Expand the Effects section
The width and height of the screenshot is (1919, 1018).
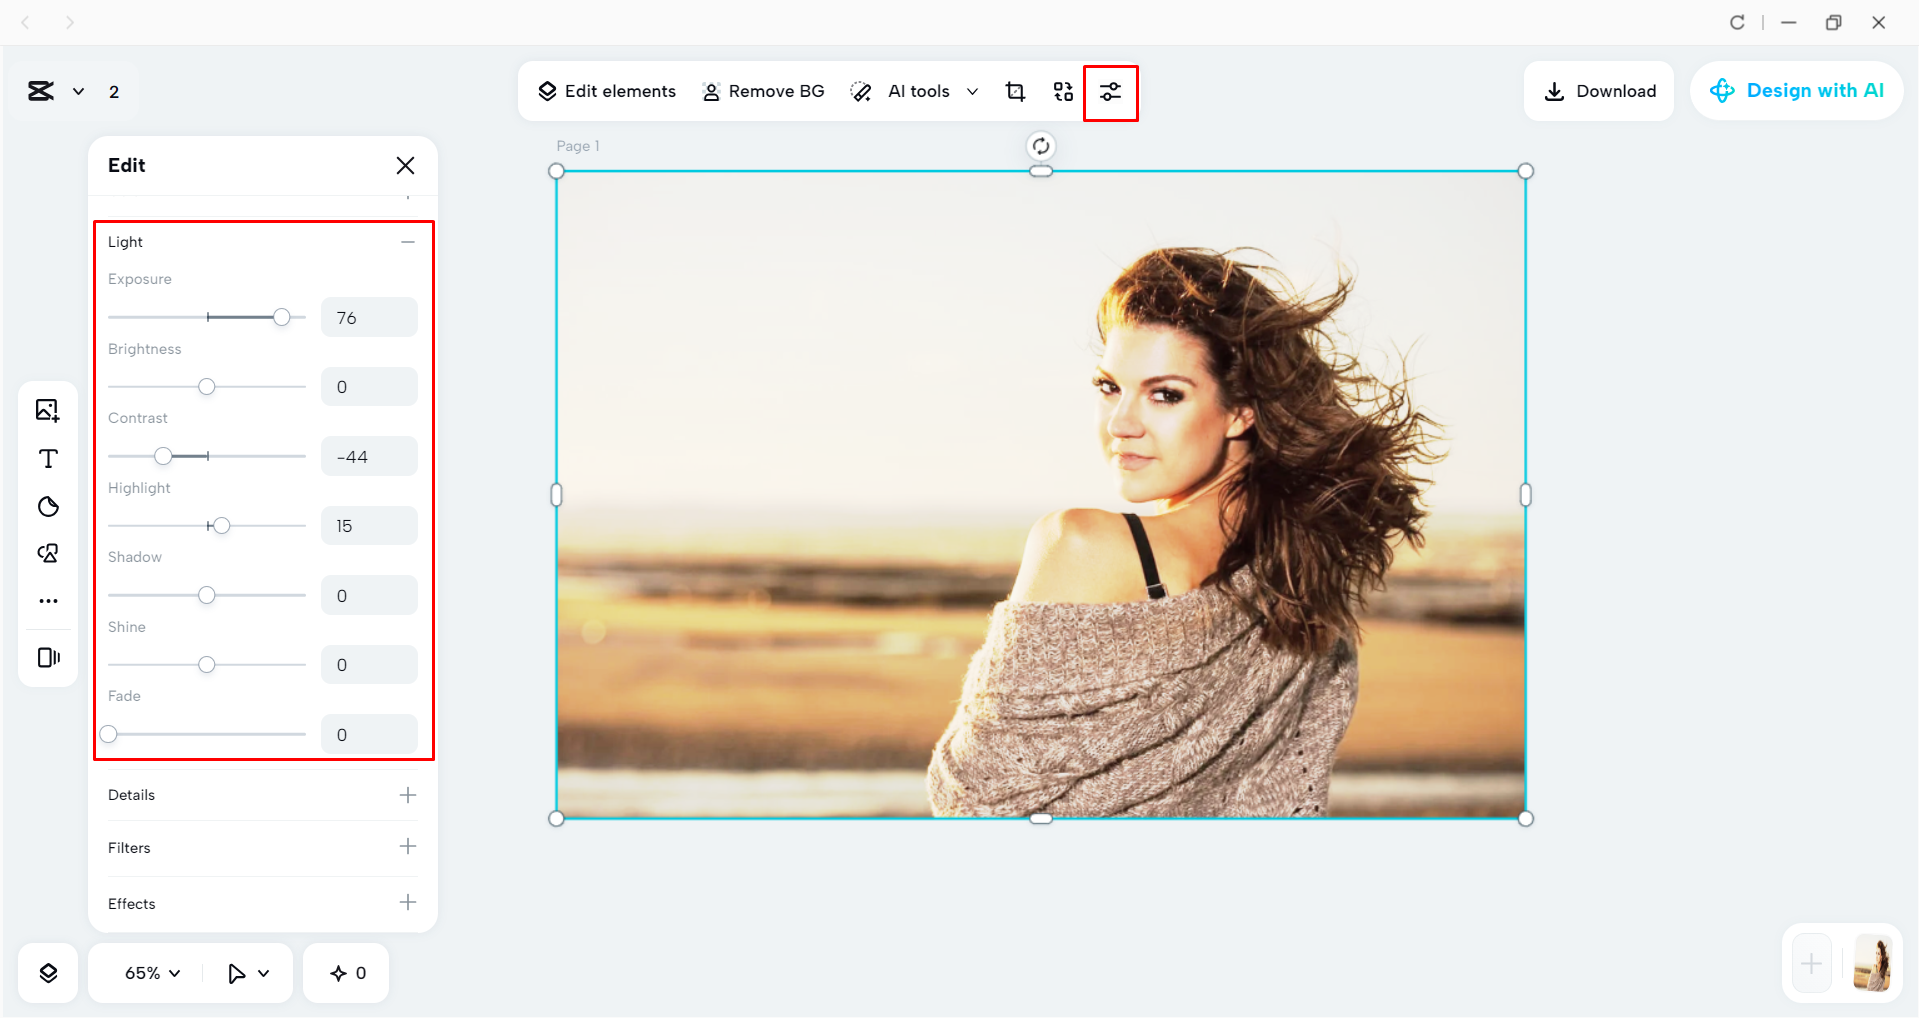(407, 902)
